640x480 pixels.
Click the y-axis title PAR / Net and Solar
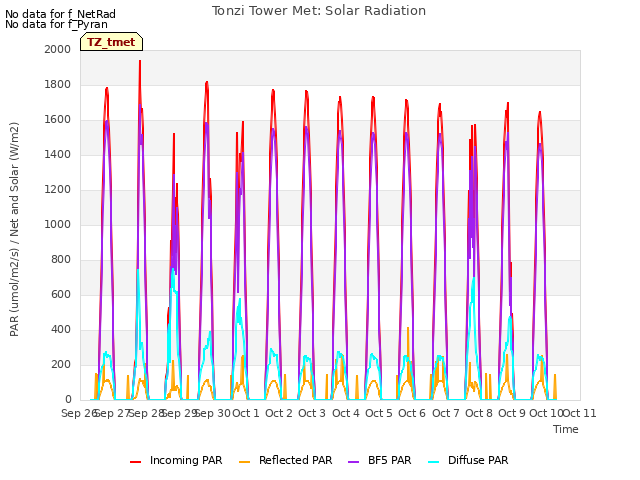point(14,229)
